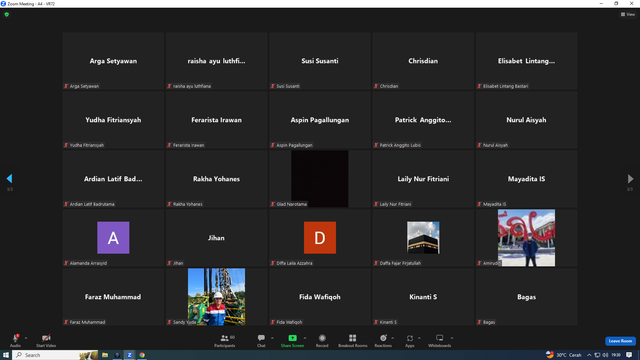Select the Laily Nur Fitriani participant tile
The width and height of the screenshot is (640, 360).
pos(423,179)
